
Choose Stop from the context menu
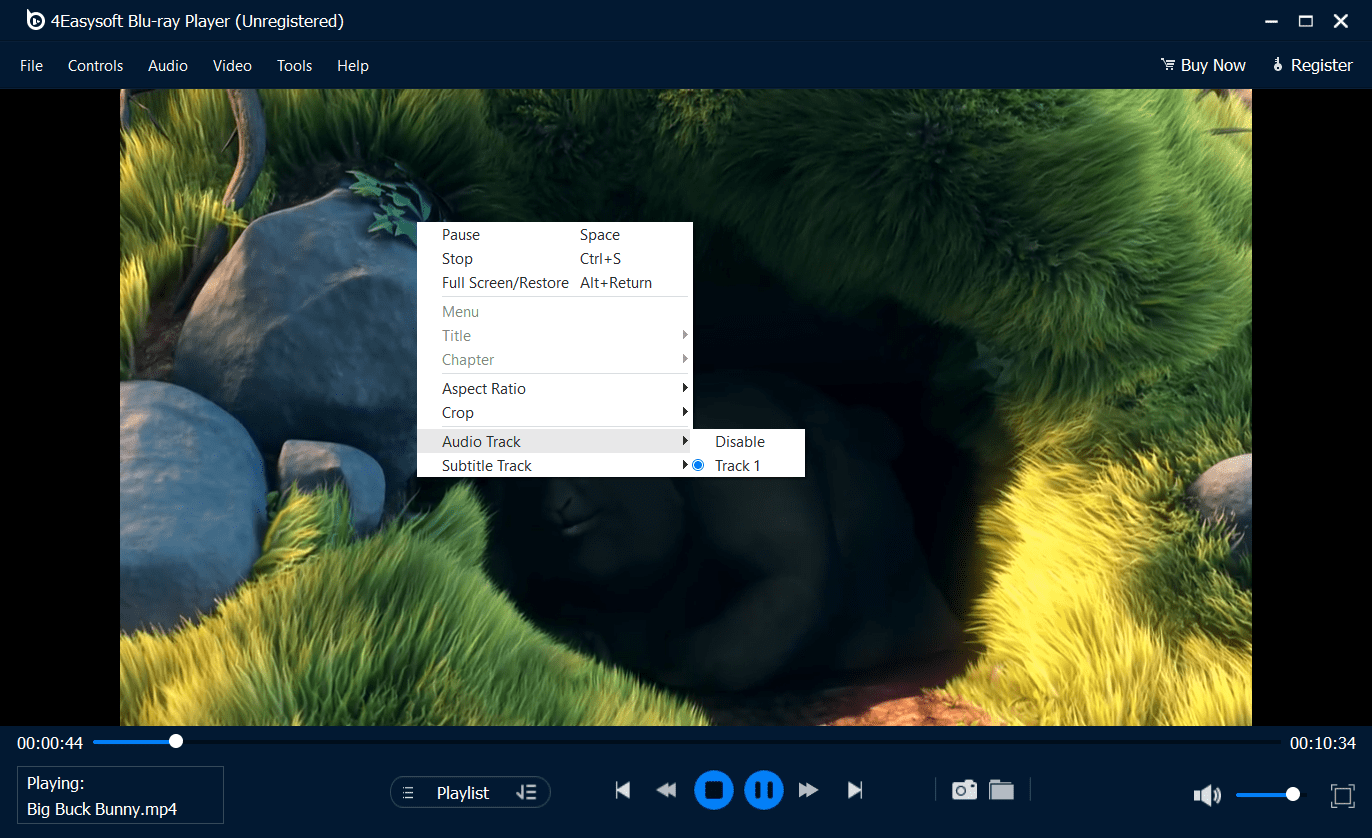click(555, 259)
